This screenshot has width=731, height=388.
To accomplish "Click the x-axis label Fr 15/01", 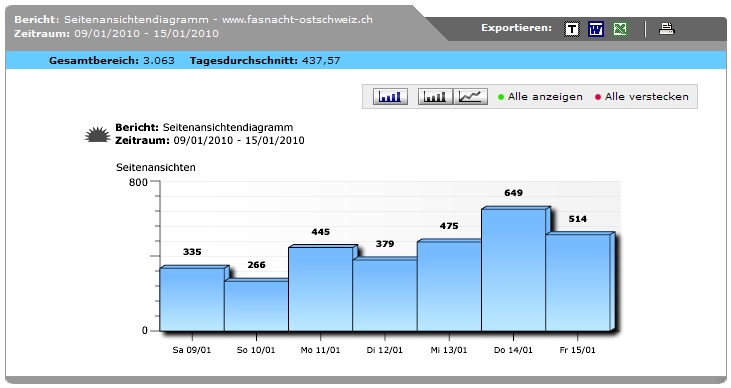I will (578, 350).
